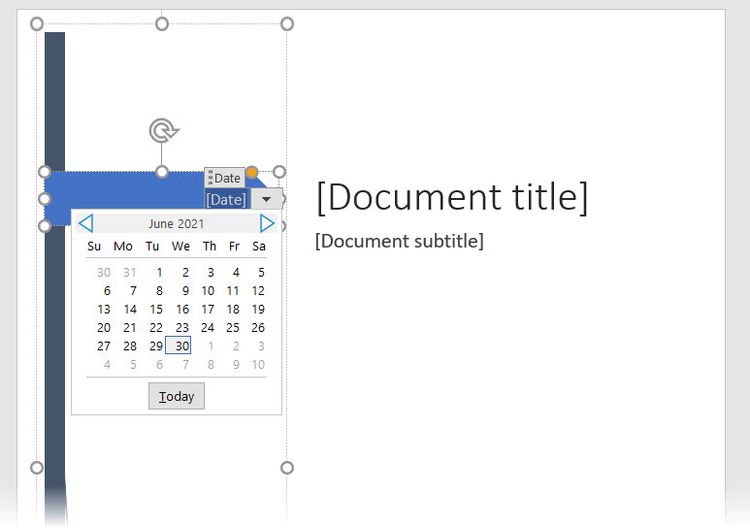The image size is (750, 528).
Task: Click the rotate handle above the shape
Action: coord(163,131)
